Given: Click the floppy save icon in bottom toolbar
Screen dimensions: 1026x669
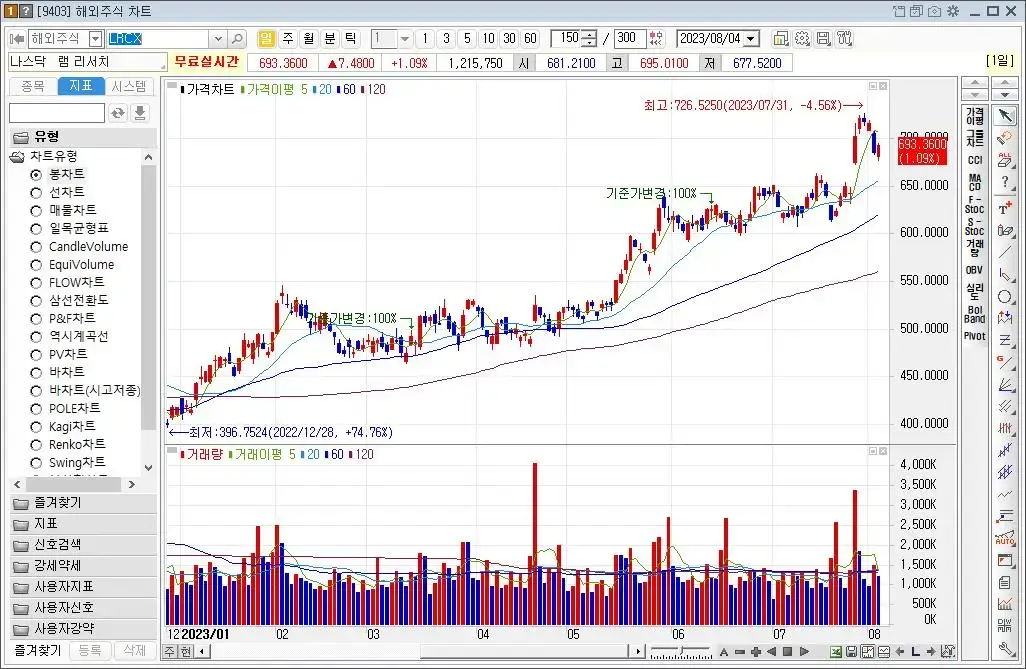Looking at the screenshot, I should pos(852,651).
